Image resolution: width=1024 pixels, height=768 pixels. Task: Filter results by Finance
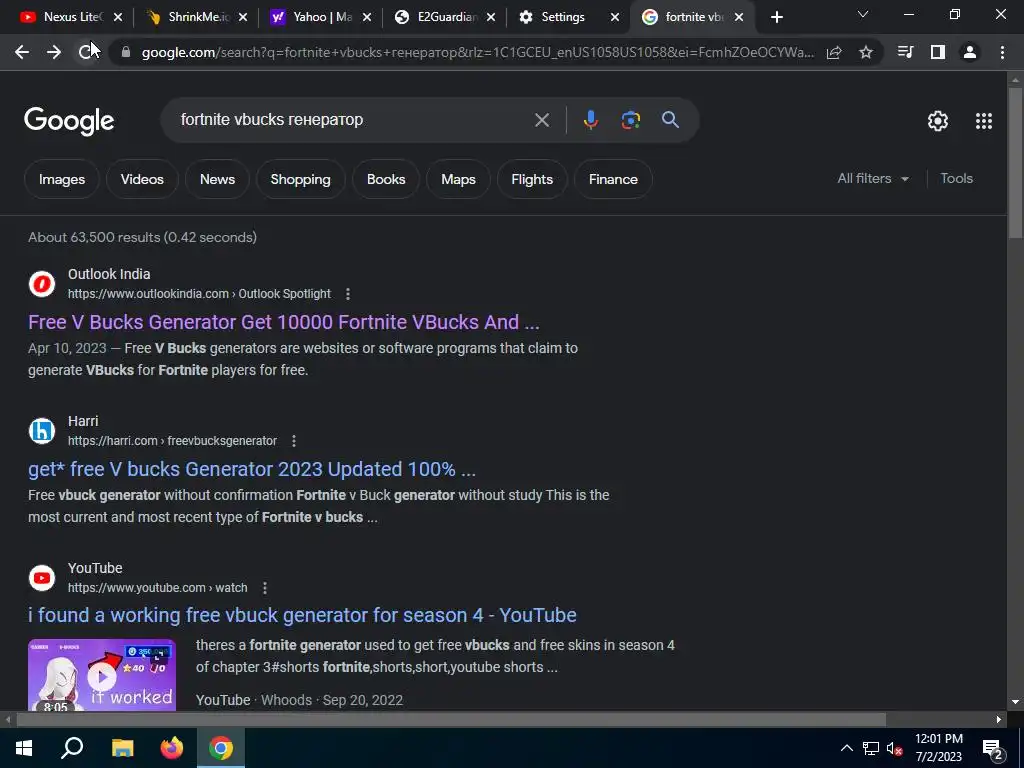click(613, 179)
